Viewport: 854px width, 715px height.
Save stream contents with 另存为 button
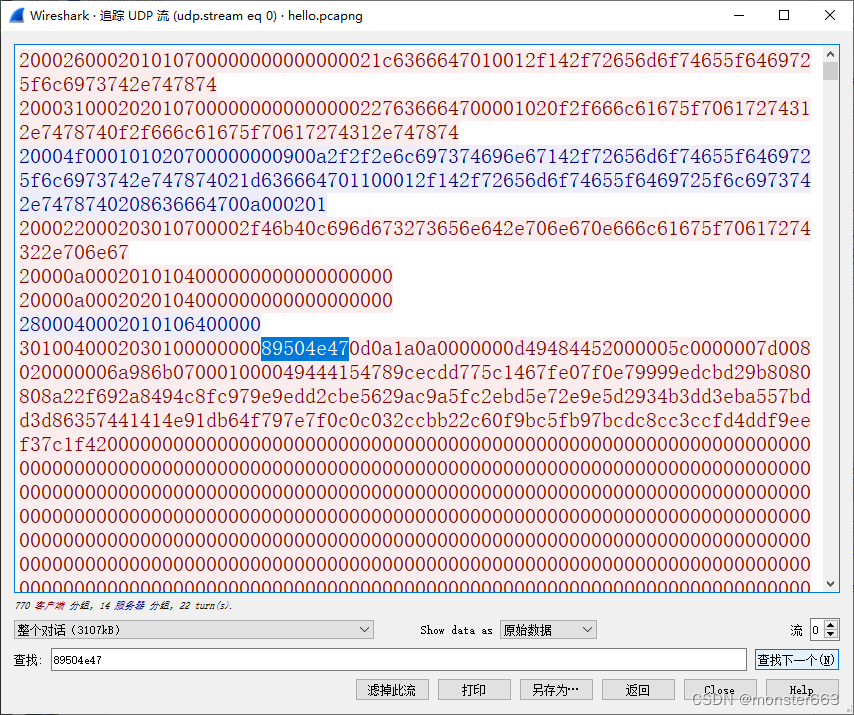pos(556,689)
